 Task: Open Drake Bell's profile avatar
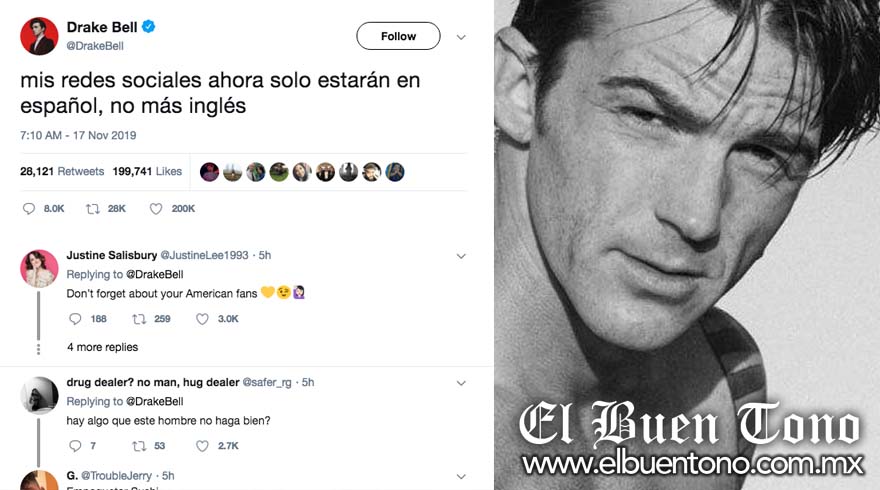tap(39, 36)
